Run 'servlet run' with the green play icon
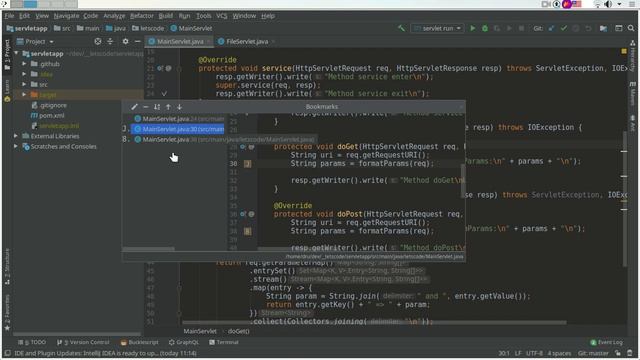The width and height of the screenshot is (640, 360). [473, 28]
